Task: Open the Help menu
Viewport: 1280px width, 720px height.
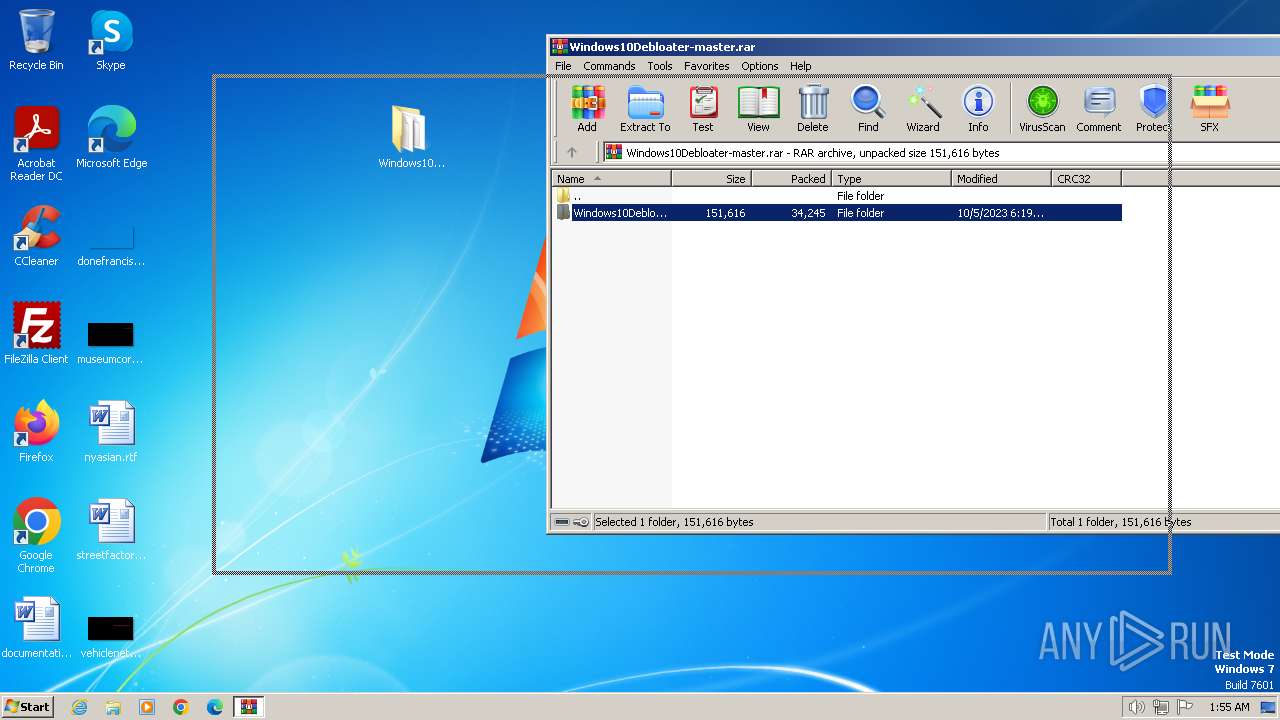Action: click(x=800, y=66)
